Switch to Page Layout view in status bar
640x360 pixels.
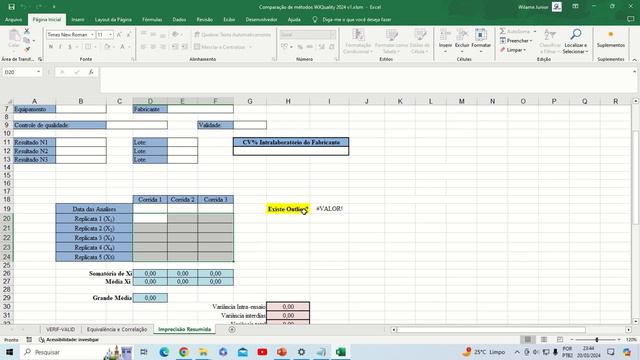(x=544, y=340)
